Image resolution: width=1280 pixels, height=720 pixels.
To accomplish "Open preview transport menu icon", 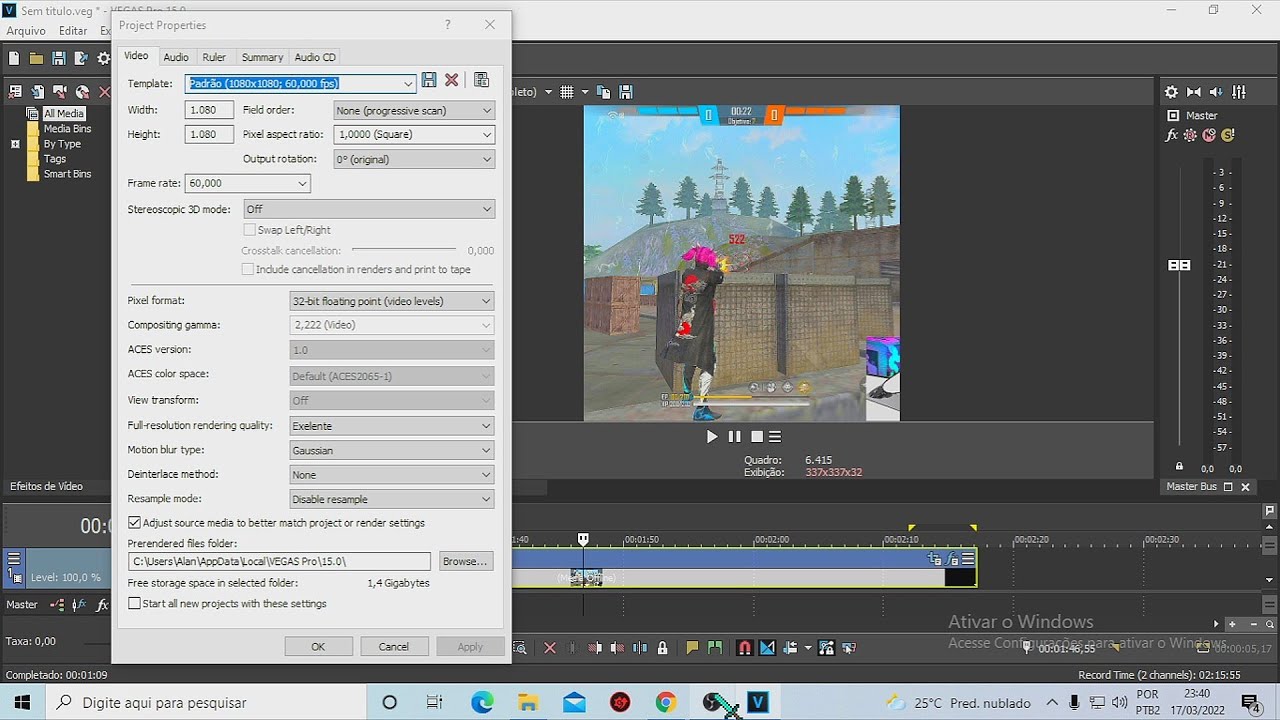I will tap(775, 436).
